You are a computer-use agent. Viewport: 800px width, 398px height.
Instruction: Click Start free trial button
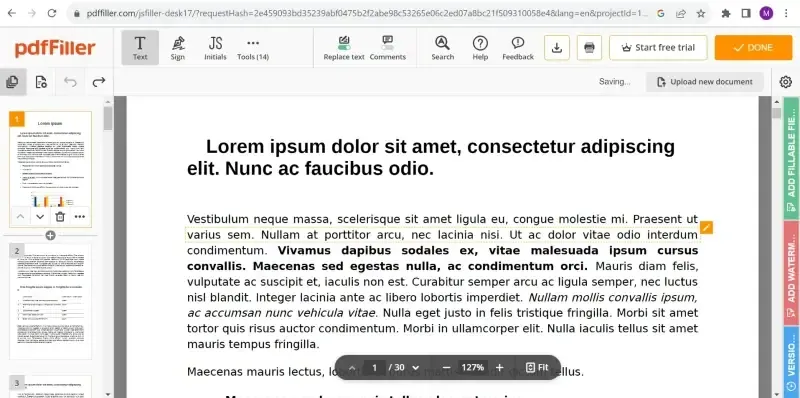tap(658, 47)
